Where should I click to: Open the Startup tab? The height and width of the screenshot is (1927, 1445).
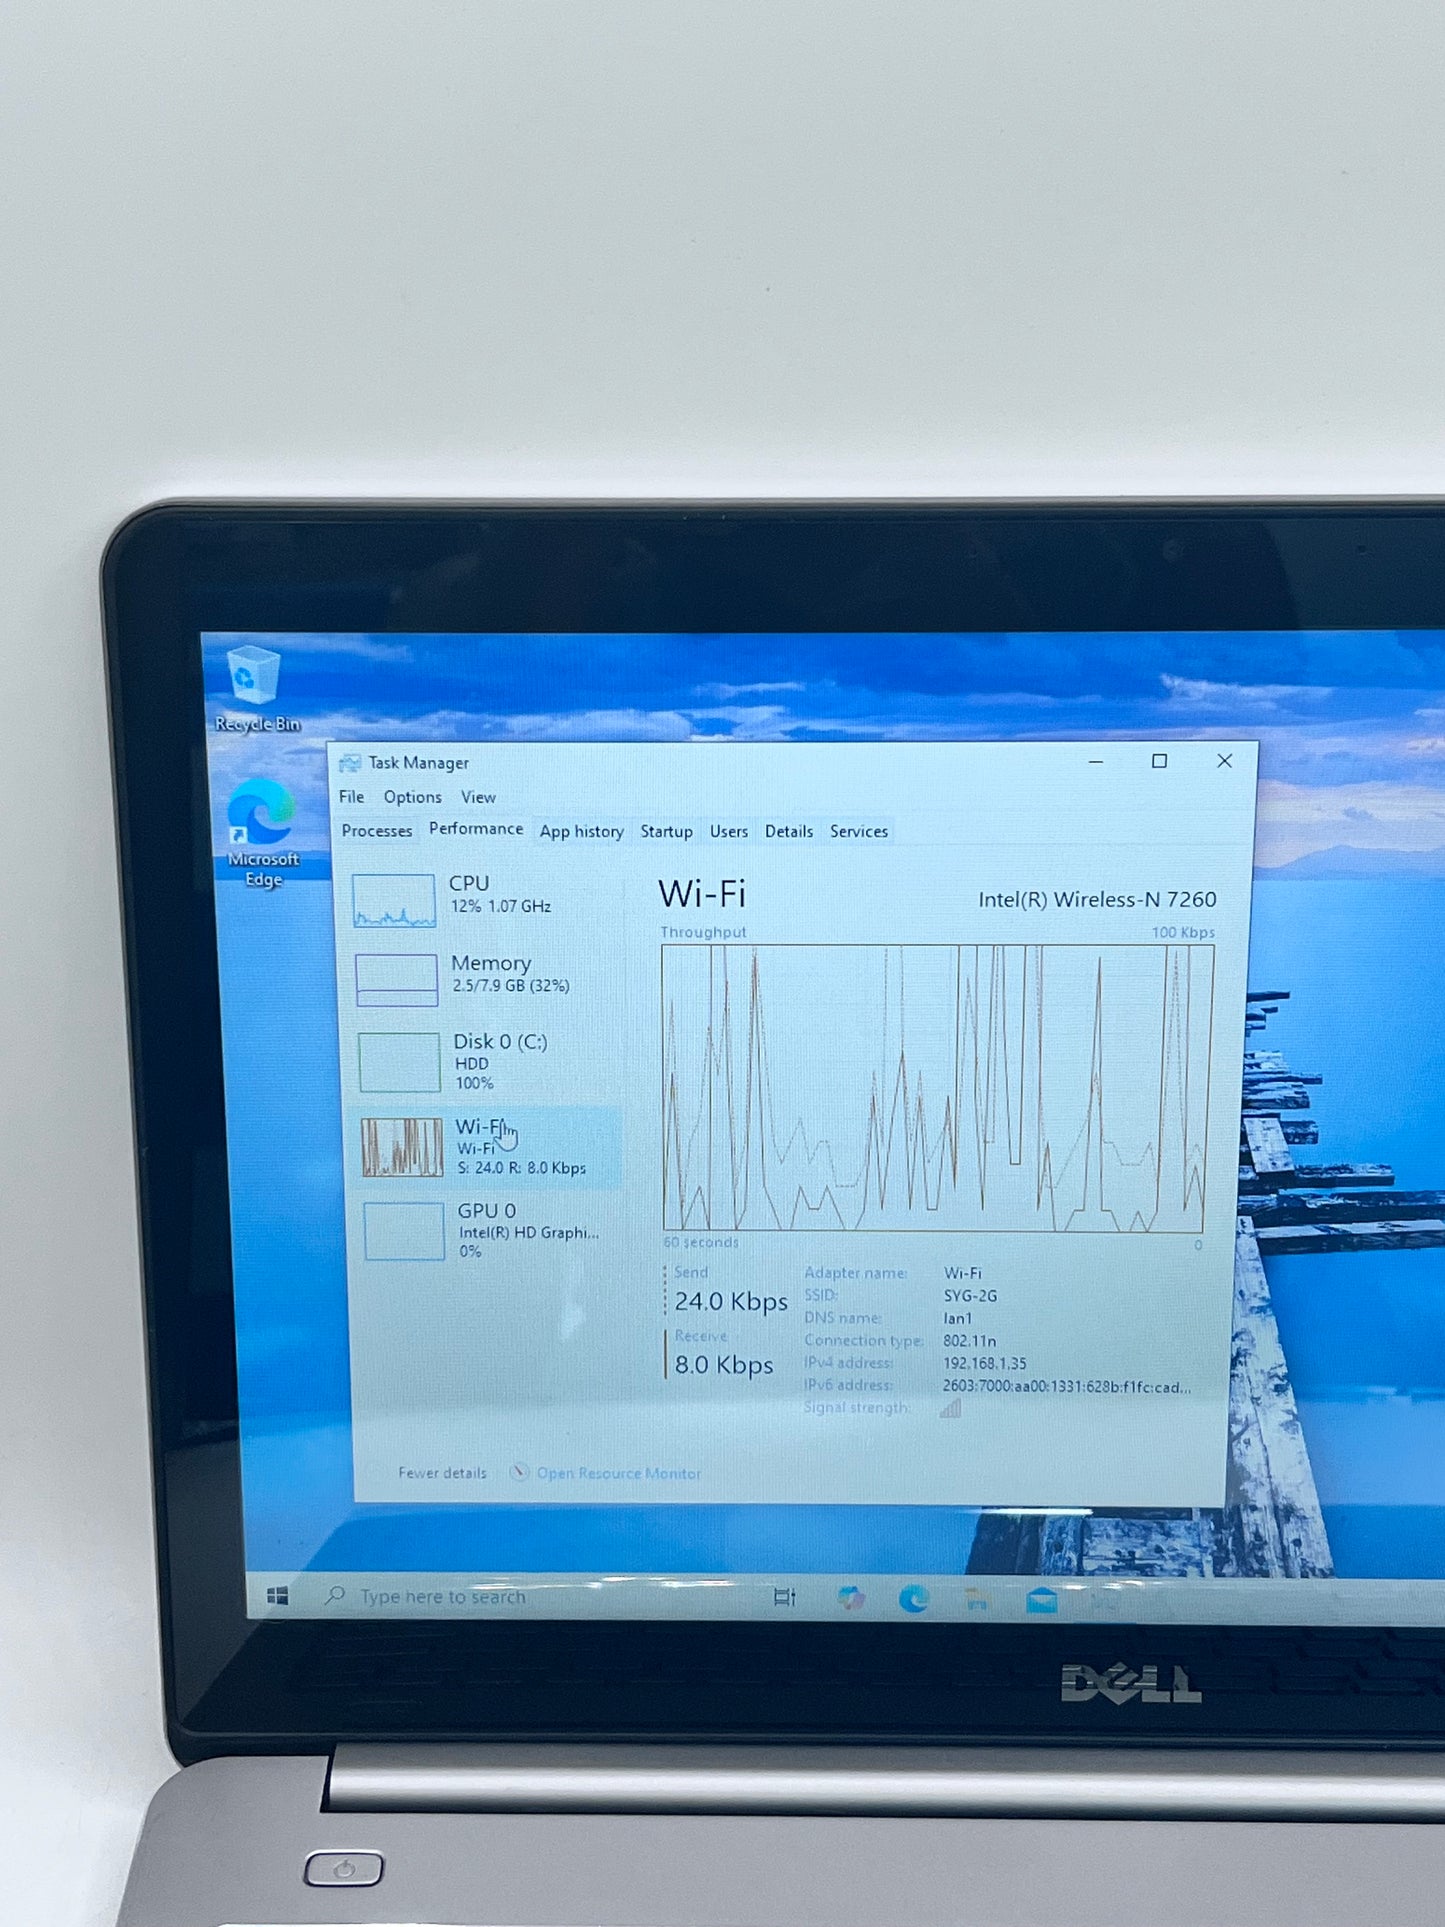pyautogui.click(x=666, y=831)
